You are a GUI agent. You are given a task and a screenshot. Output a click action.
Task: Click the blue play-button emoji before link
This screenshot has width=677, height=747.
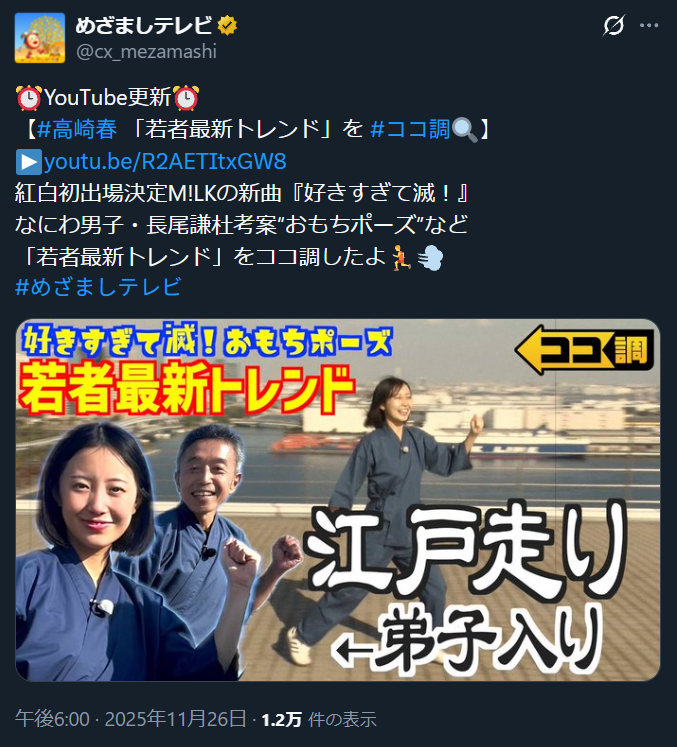(x=29, y=162)
